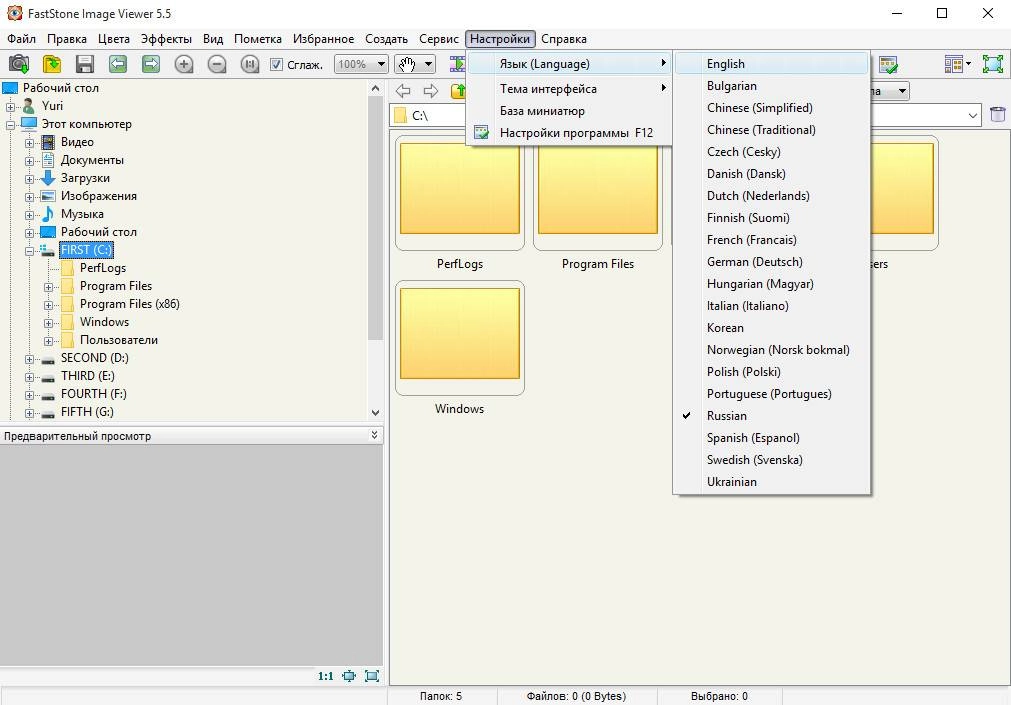The image size is (1011, 705).
Task: Select the Windows folder thumbnail
Action: tap(460, 337)
